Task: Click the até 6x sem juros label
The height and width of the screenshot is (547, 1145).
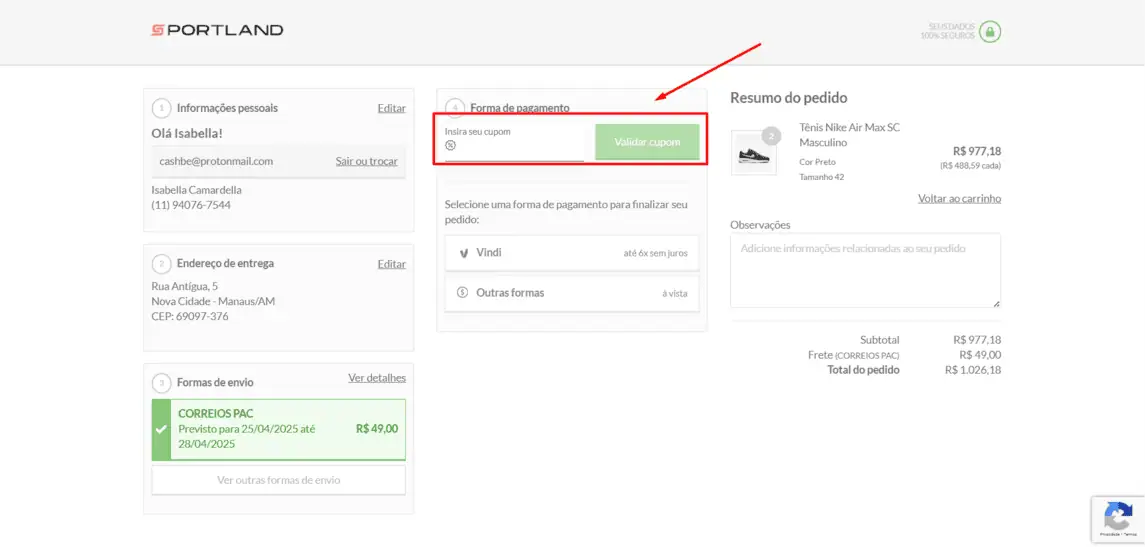Action: click(x=655, y=253)
